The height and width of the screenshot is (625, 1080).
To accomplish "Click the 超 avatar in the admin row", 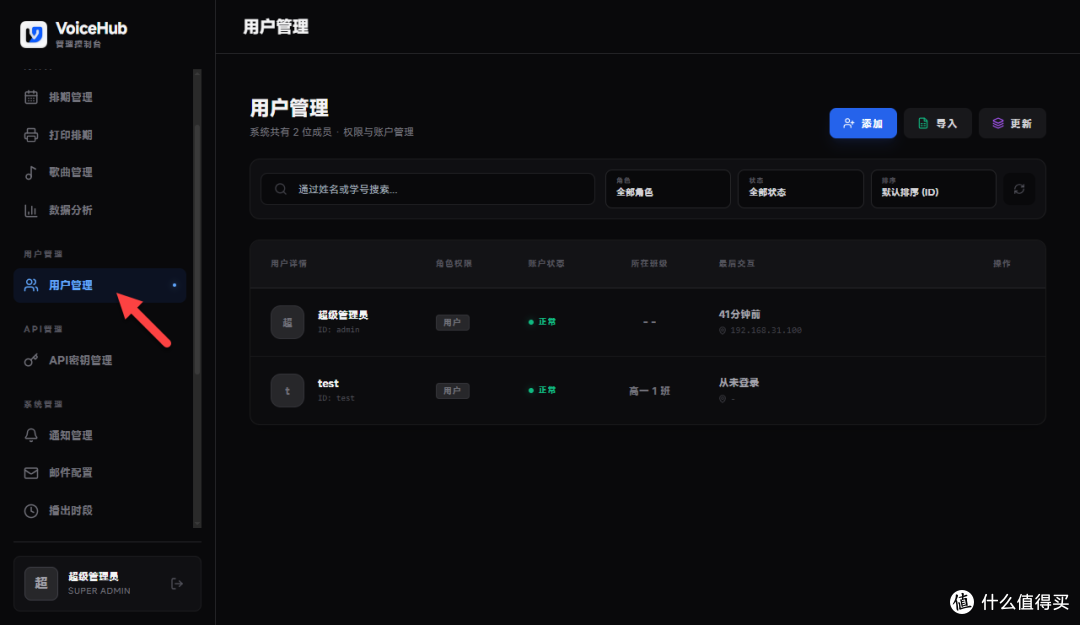I will pyautogui.click(x=287, y=322).
